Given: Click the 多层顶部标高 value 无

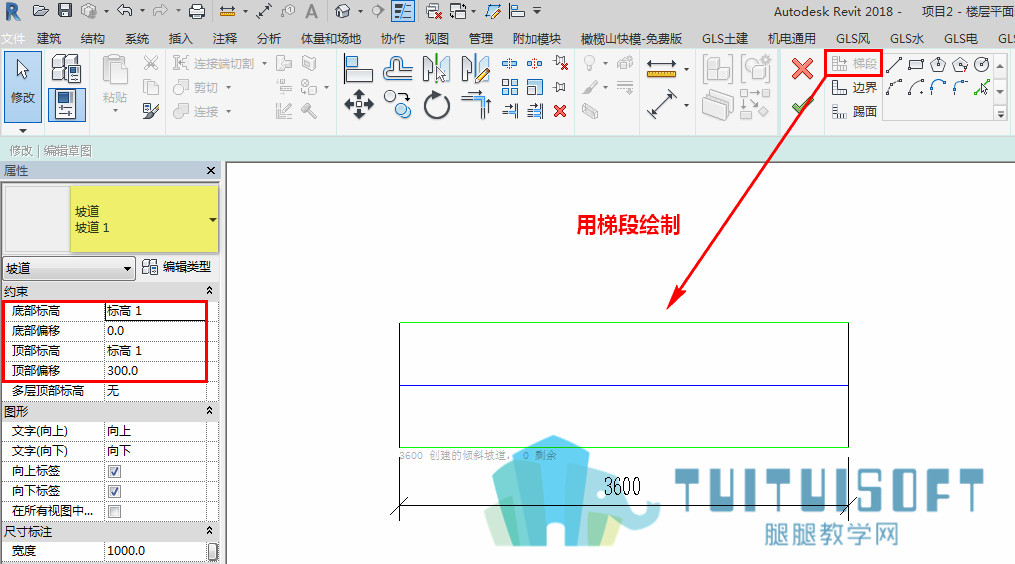Looking at the screenshot, I should [155, 390].
